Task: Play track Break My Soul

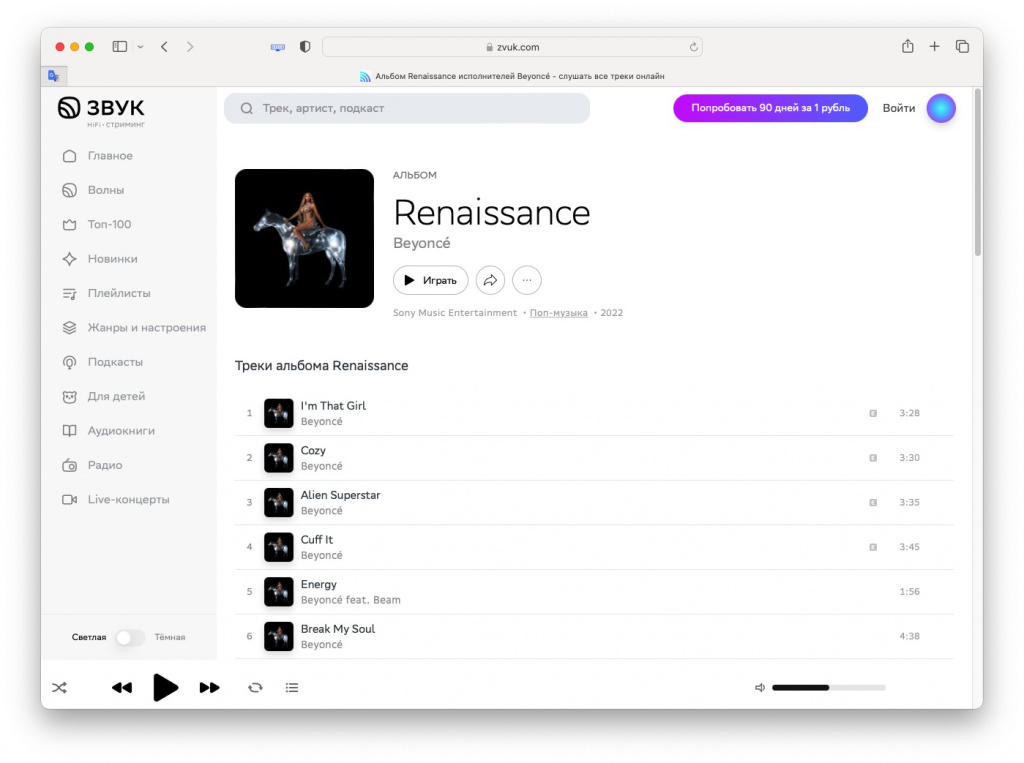Action: [594, 636]
